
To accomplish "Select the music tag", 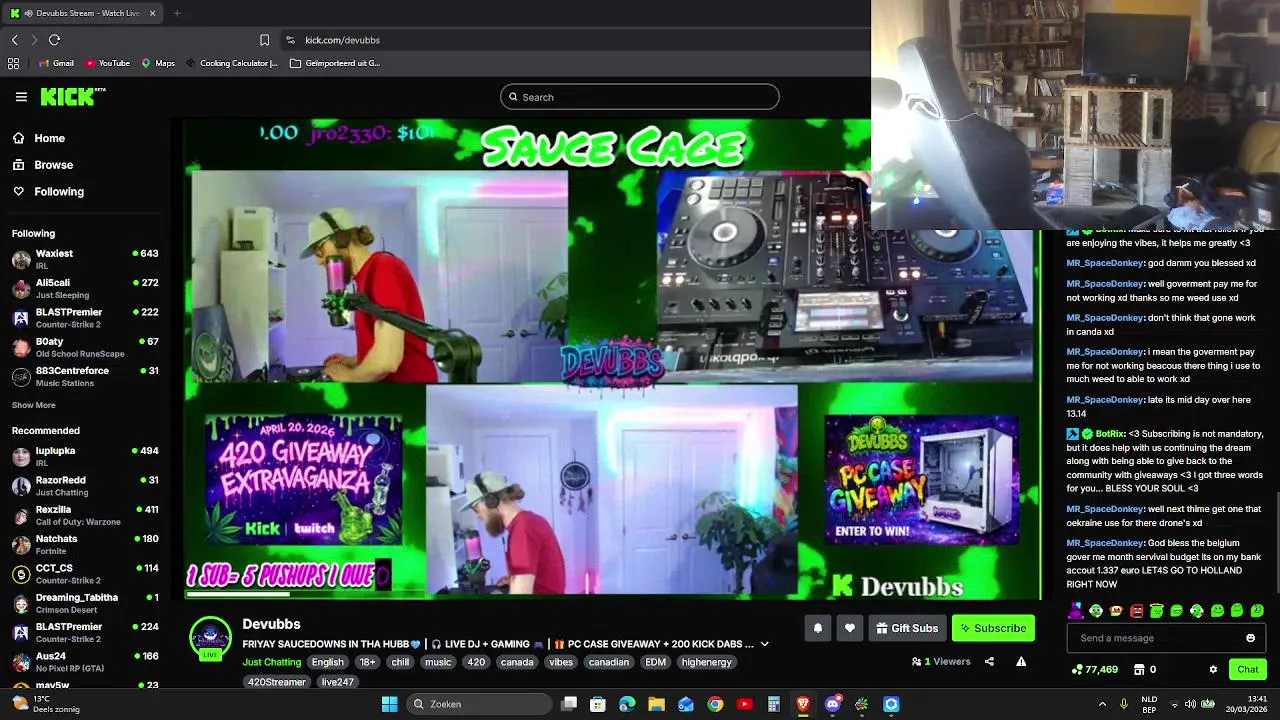I will tap(438, 662).
